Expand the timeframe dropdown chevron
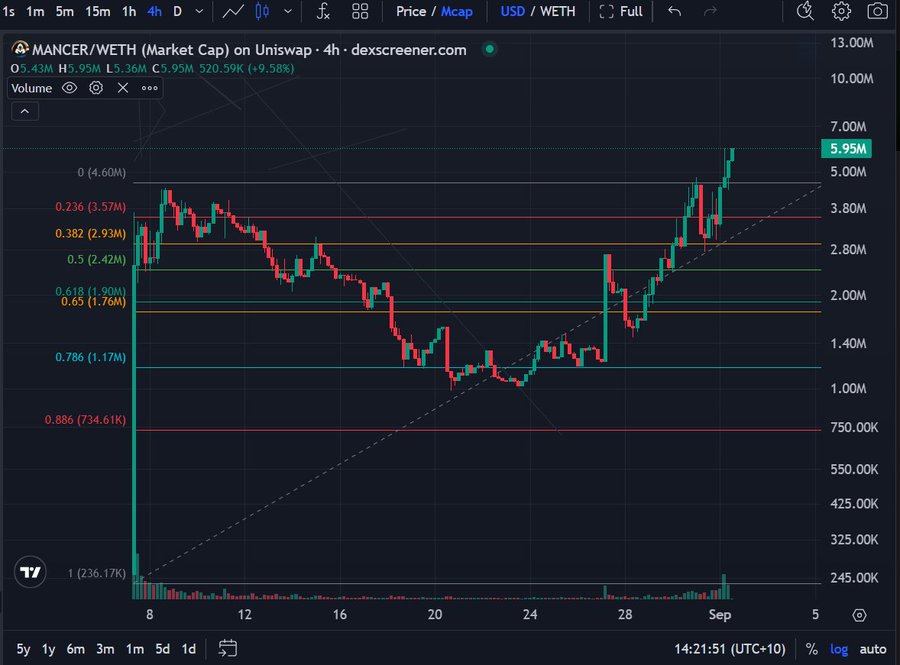This screenshot has height=665, width=900. click(x=199, y=11)
